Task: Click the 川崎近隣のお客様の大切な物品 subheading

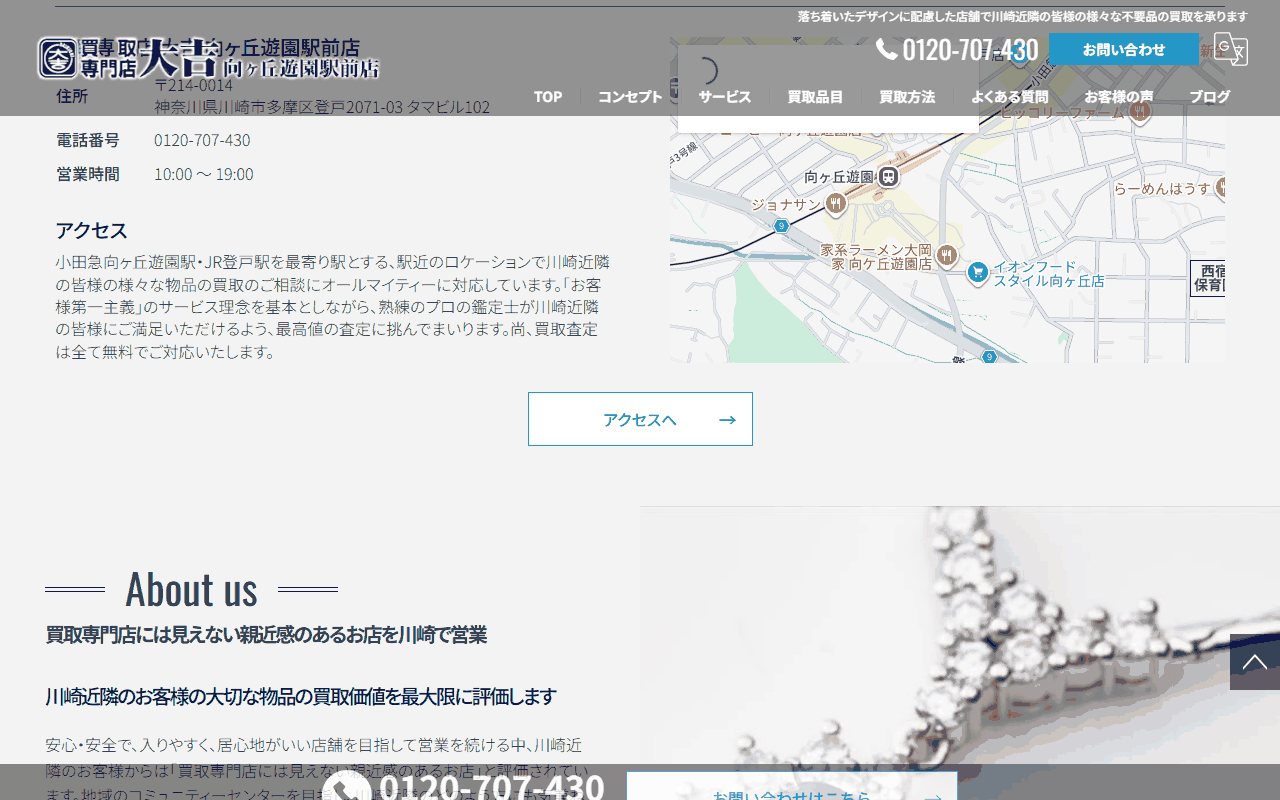Action: click(301, 696)
